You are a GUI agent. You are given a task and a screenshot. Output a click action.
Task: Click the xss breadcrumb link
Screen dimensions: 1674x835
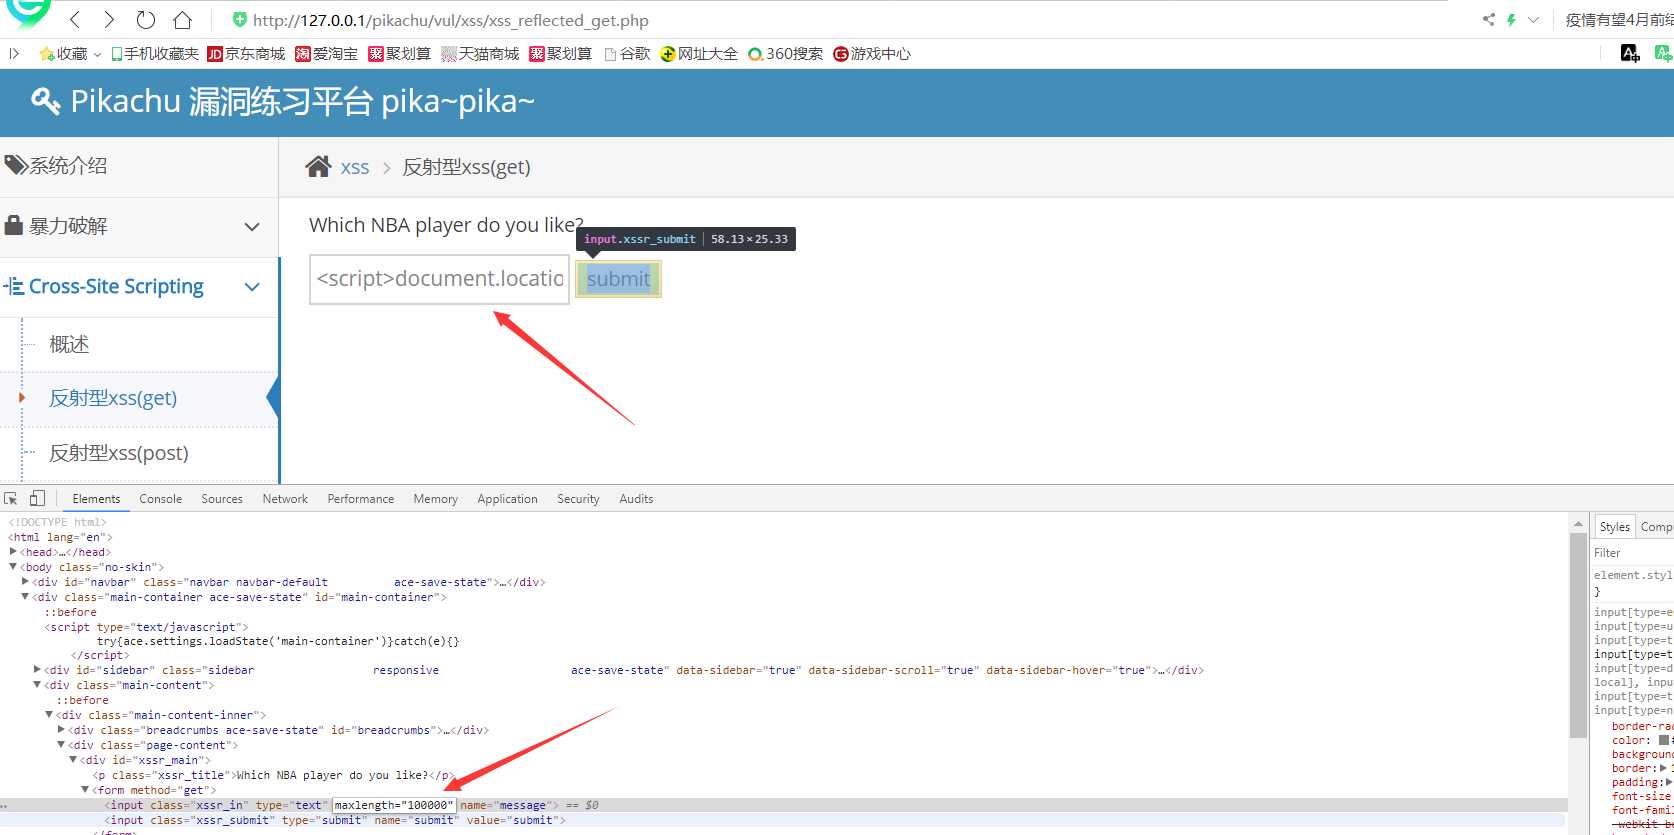[x=355, y=167]
